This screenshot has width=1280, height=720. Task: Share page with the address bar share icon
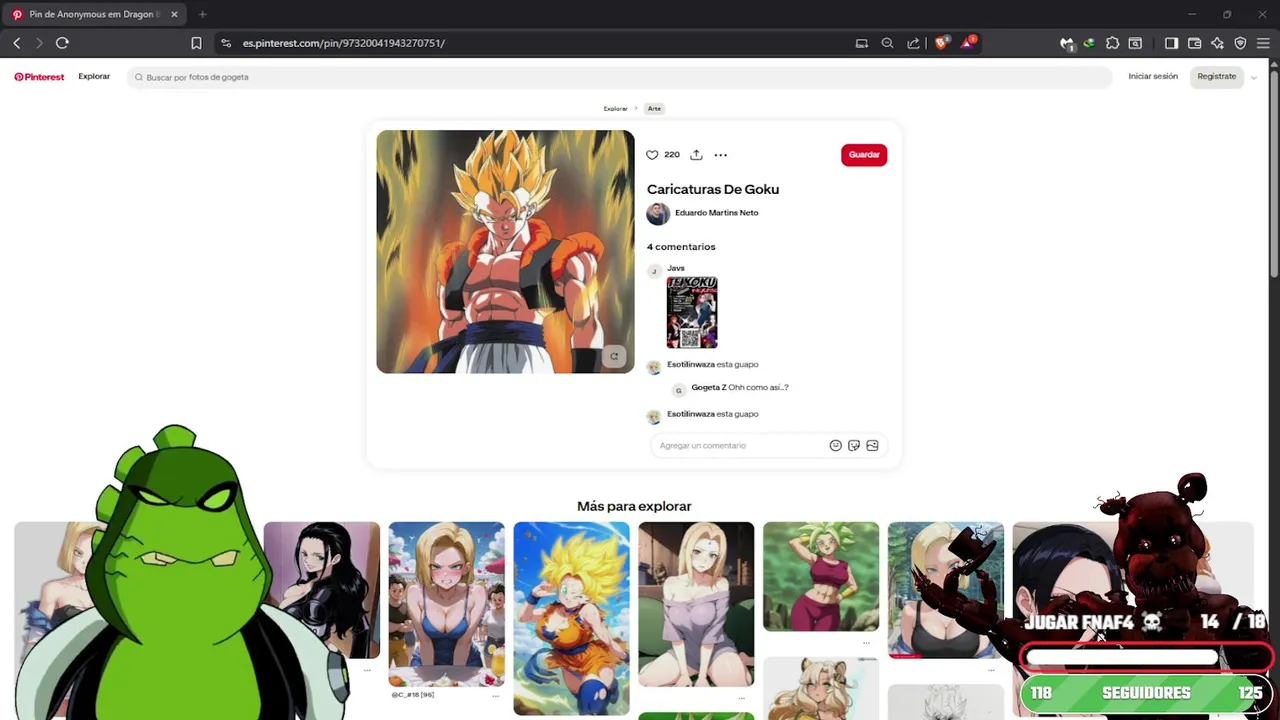[x=913, y=43]
